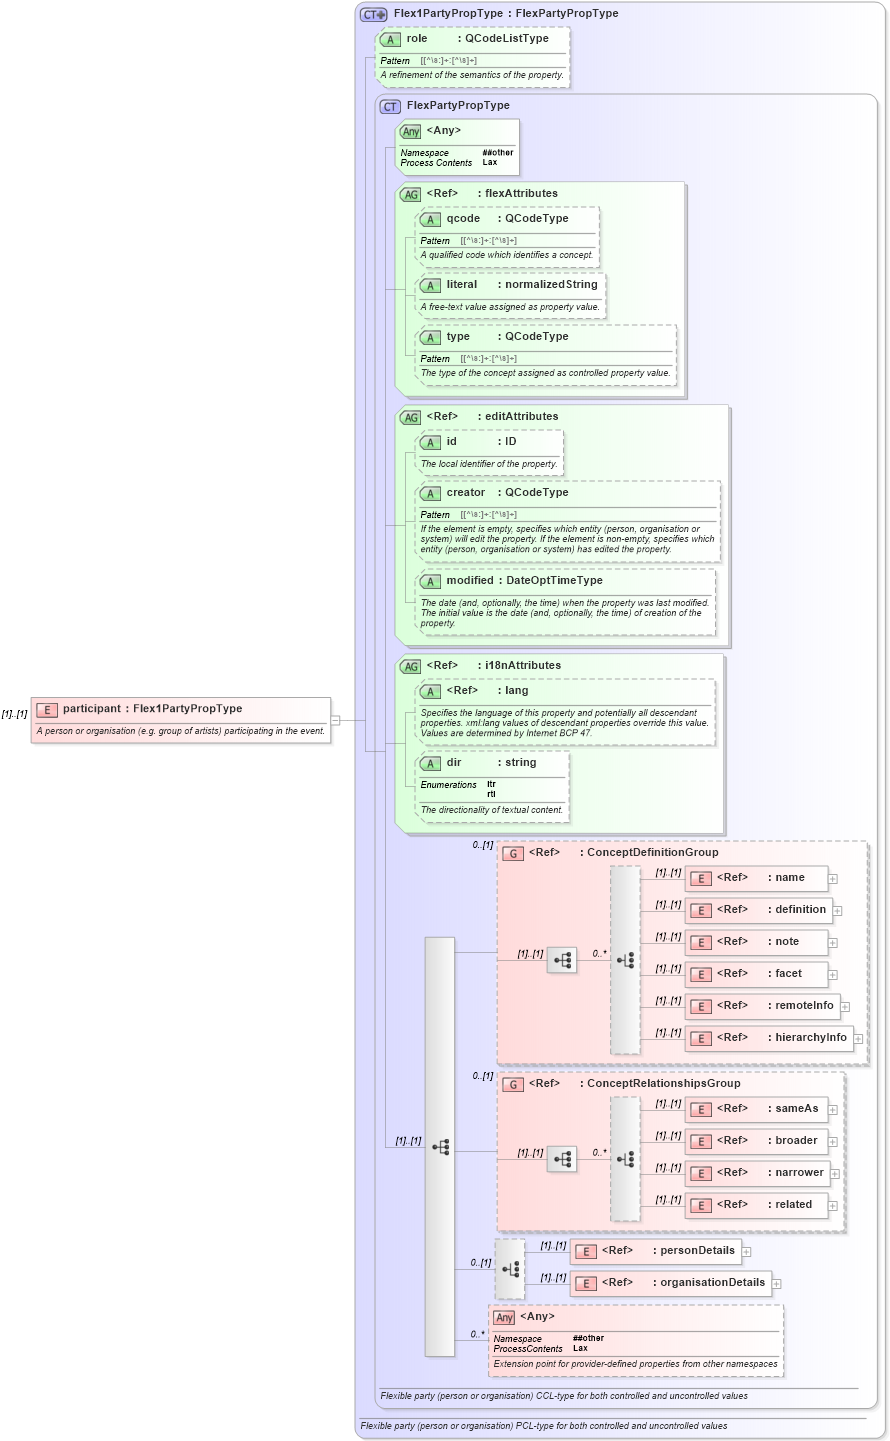This screenshot has height=1441, width=890.
Task: Click the E icon of participant element
Action: pos(47,710)
